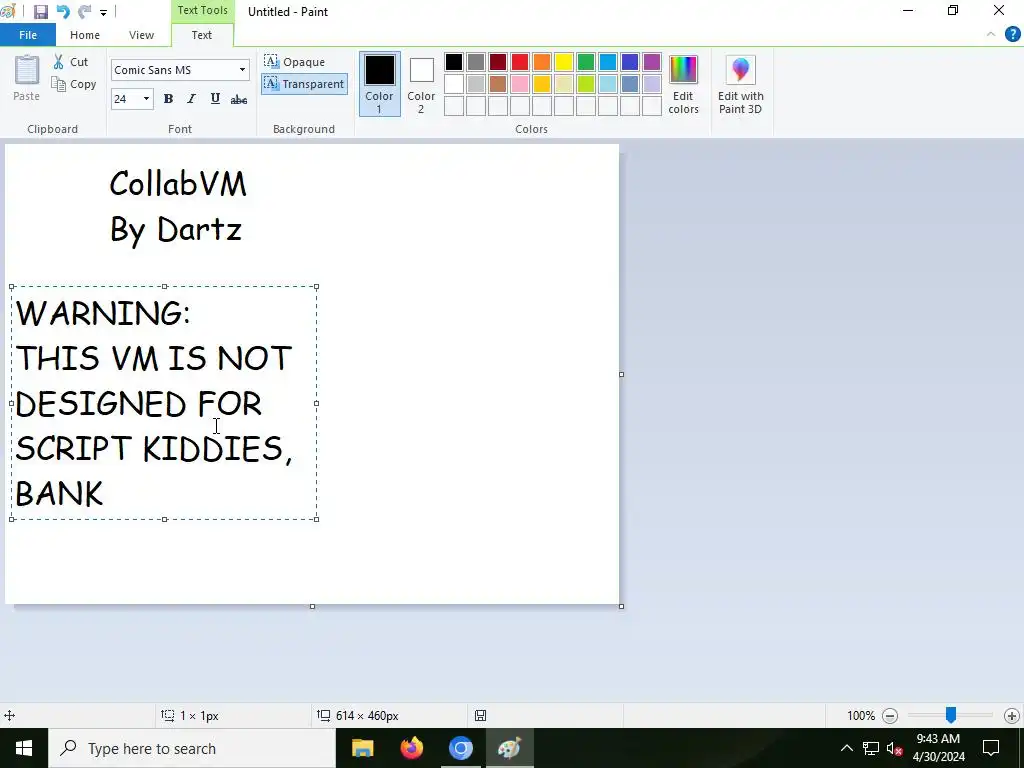Click the font size 24 field

tap(125, 99)
